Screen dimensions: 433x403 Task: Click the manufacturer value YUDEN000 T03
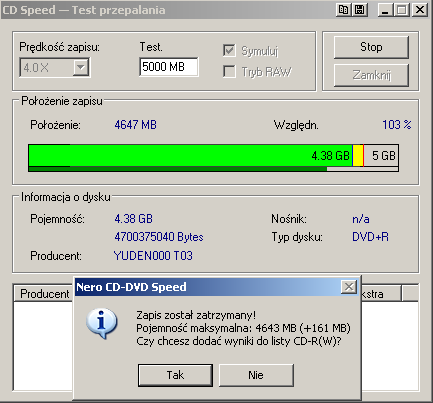click(x=153, y=256)
